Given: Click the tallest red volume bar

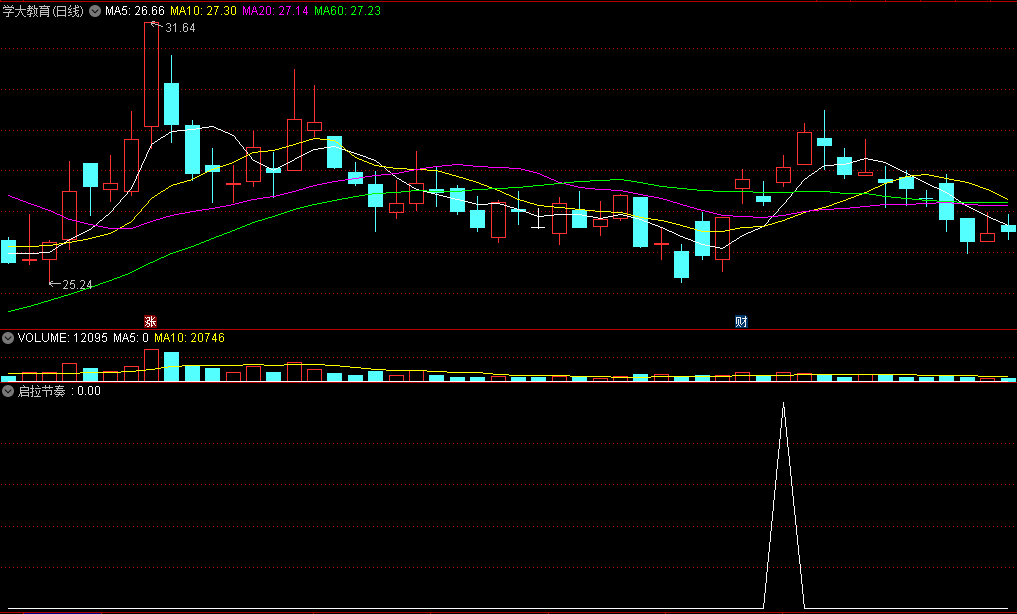Looking at the screenshot, I should pos(151,365).
